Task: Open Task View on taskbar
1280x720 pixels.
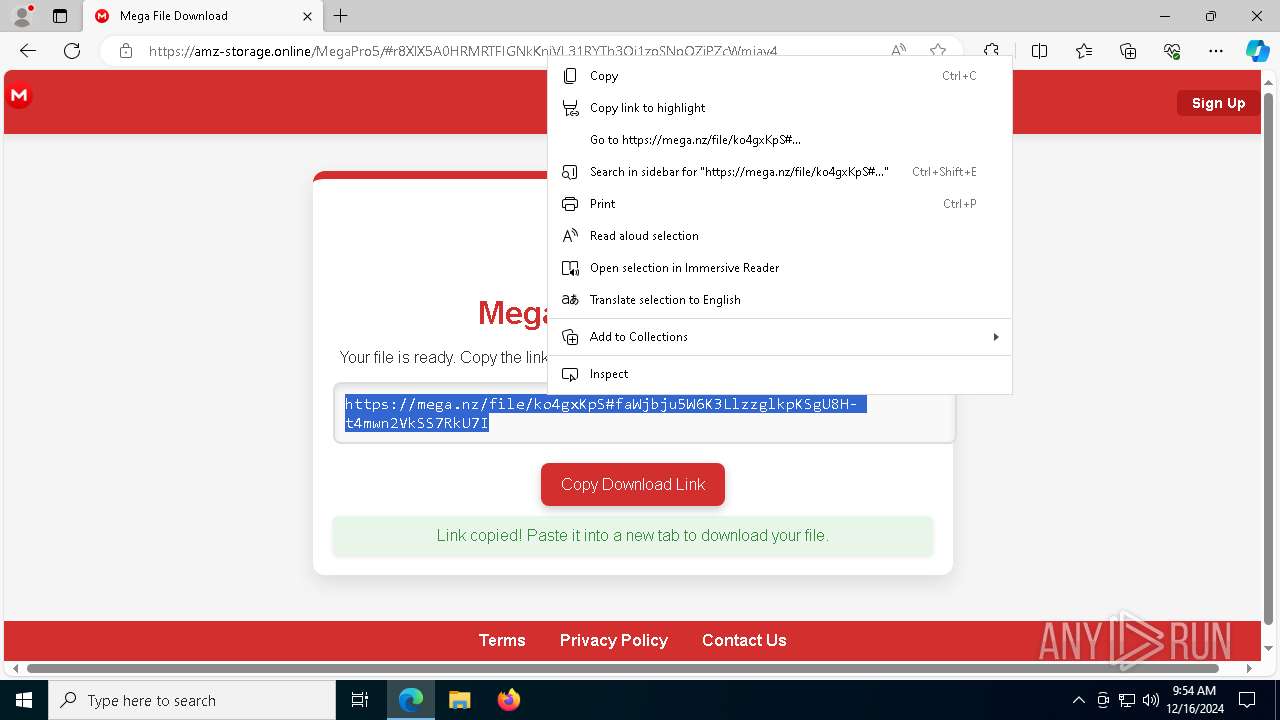Action: tap(360, 700)
